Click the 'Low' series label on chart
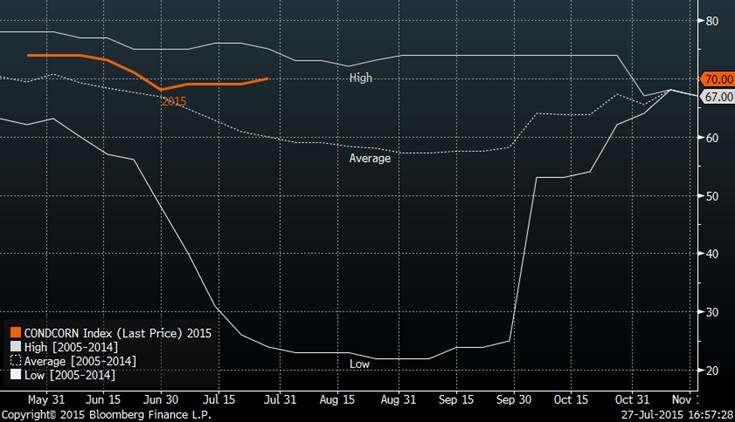Image resolution: width=735 pixels, height=422 pixels. point(360,364)
